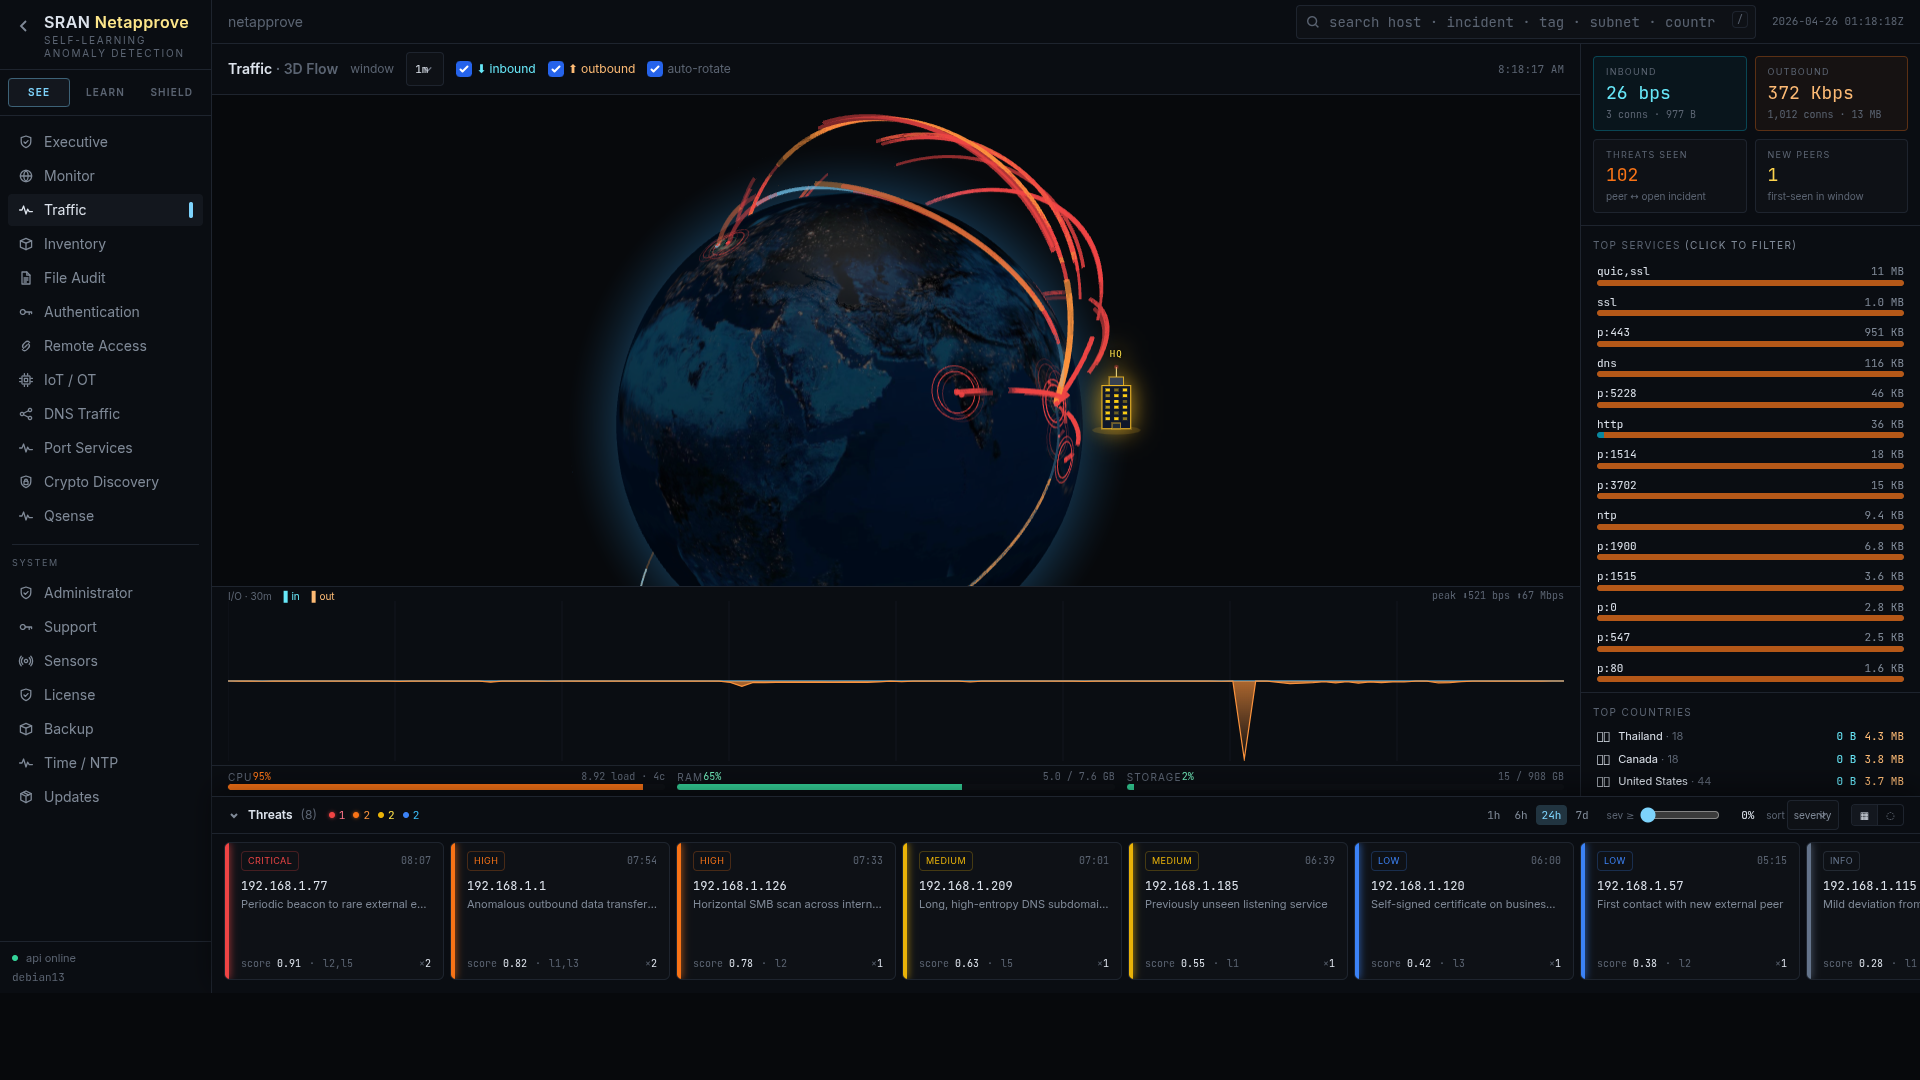Open the sort severity dropdown
The width and height of the screenshot is (1920, 1080).
coord(1812,816)
